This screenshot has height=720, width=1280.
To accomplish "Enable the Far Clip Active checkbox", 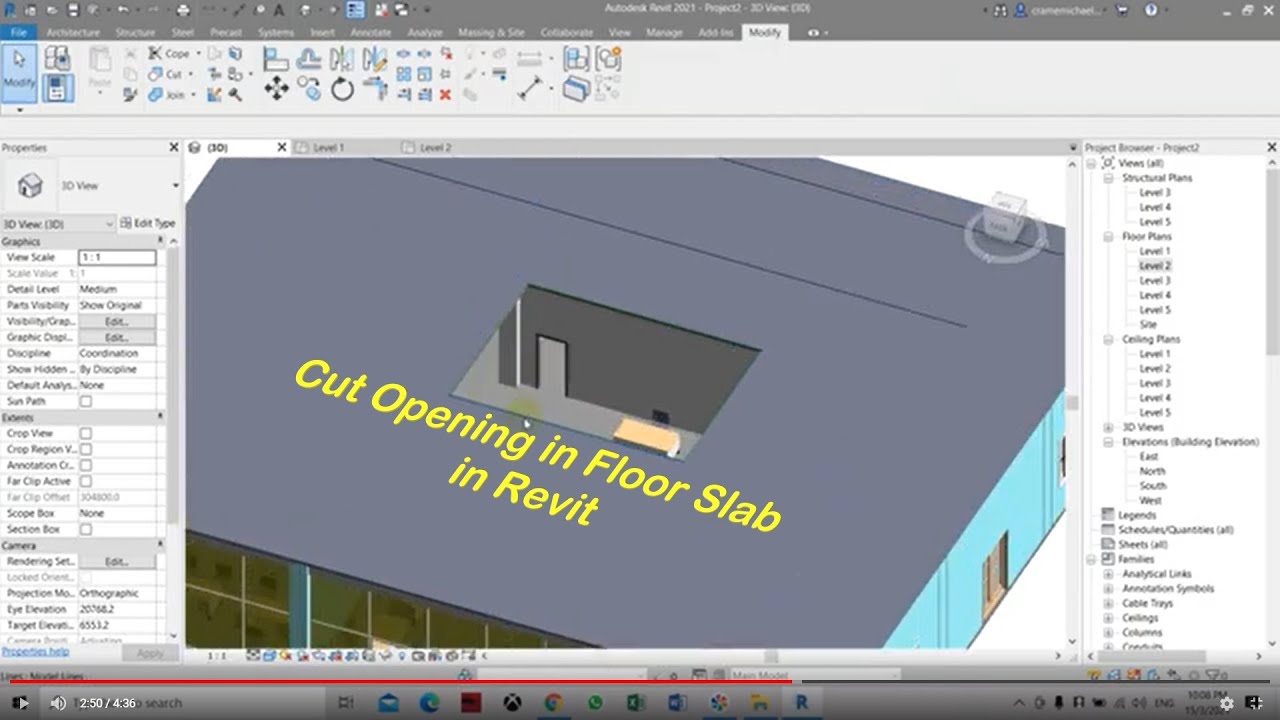I will click(x=86, y=481).
